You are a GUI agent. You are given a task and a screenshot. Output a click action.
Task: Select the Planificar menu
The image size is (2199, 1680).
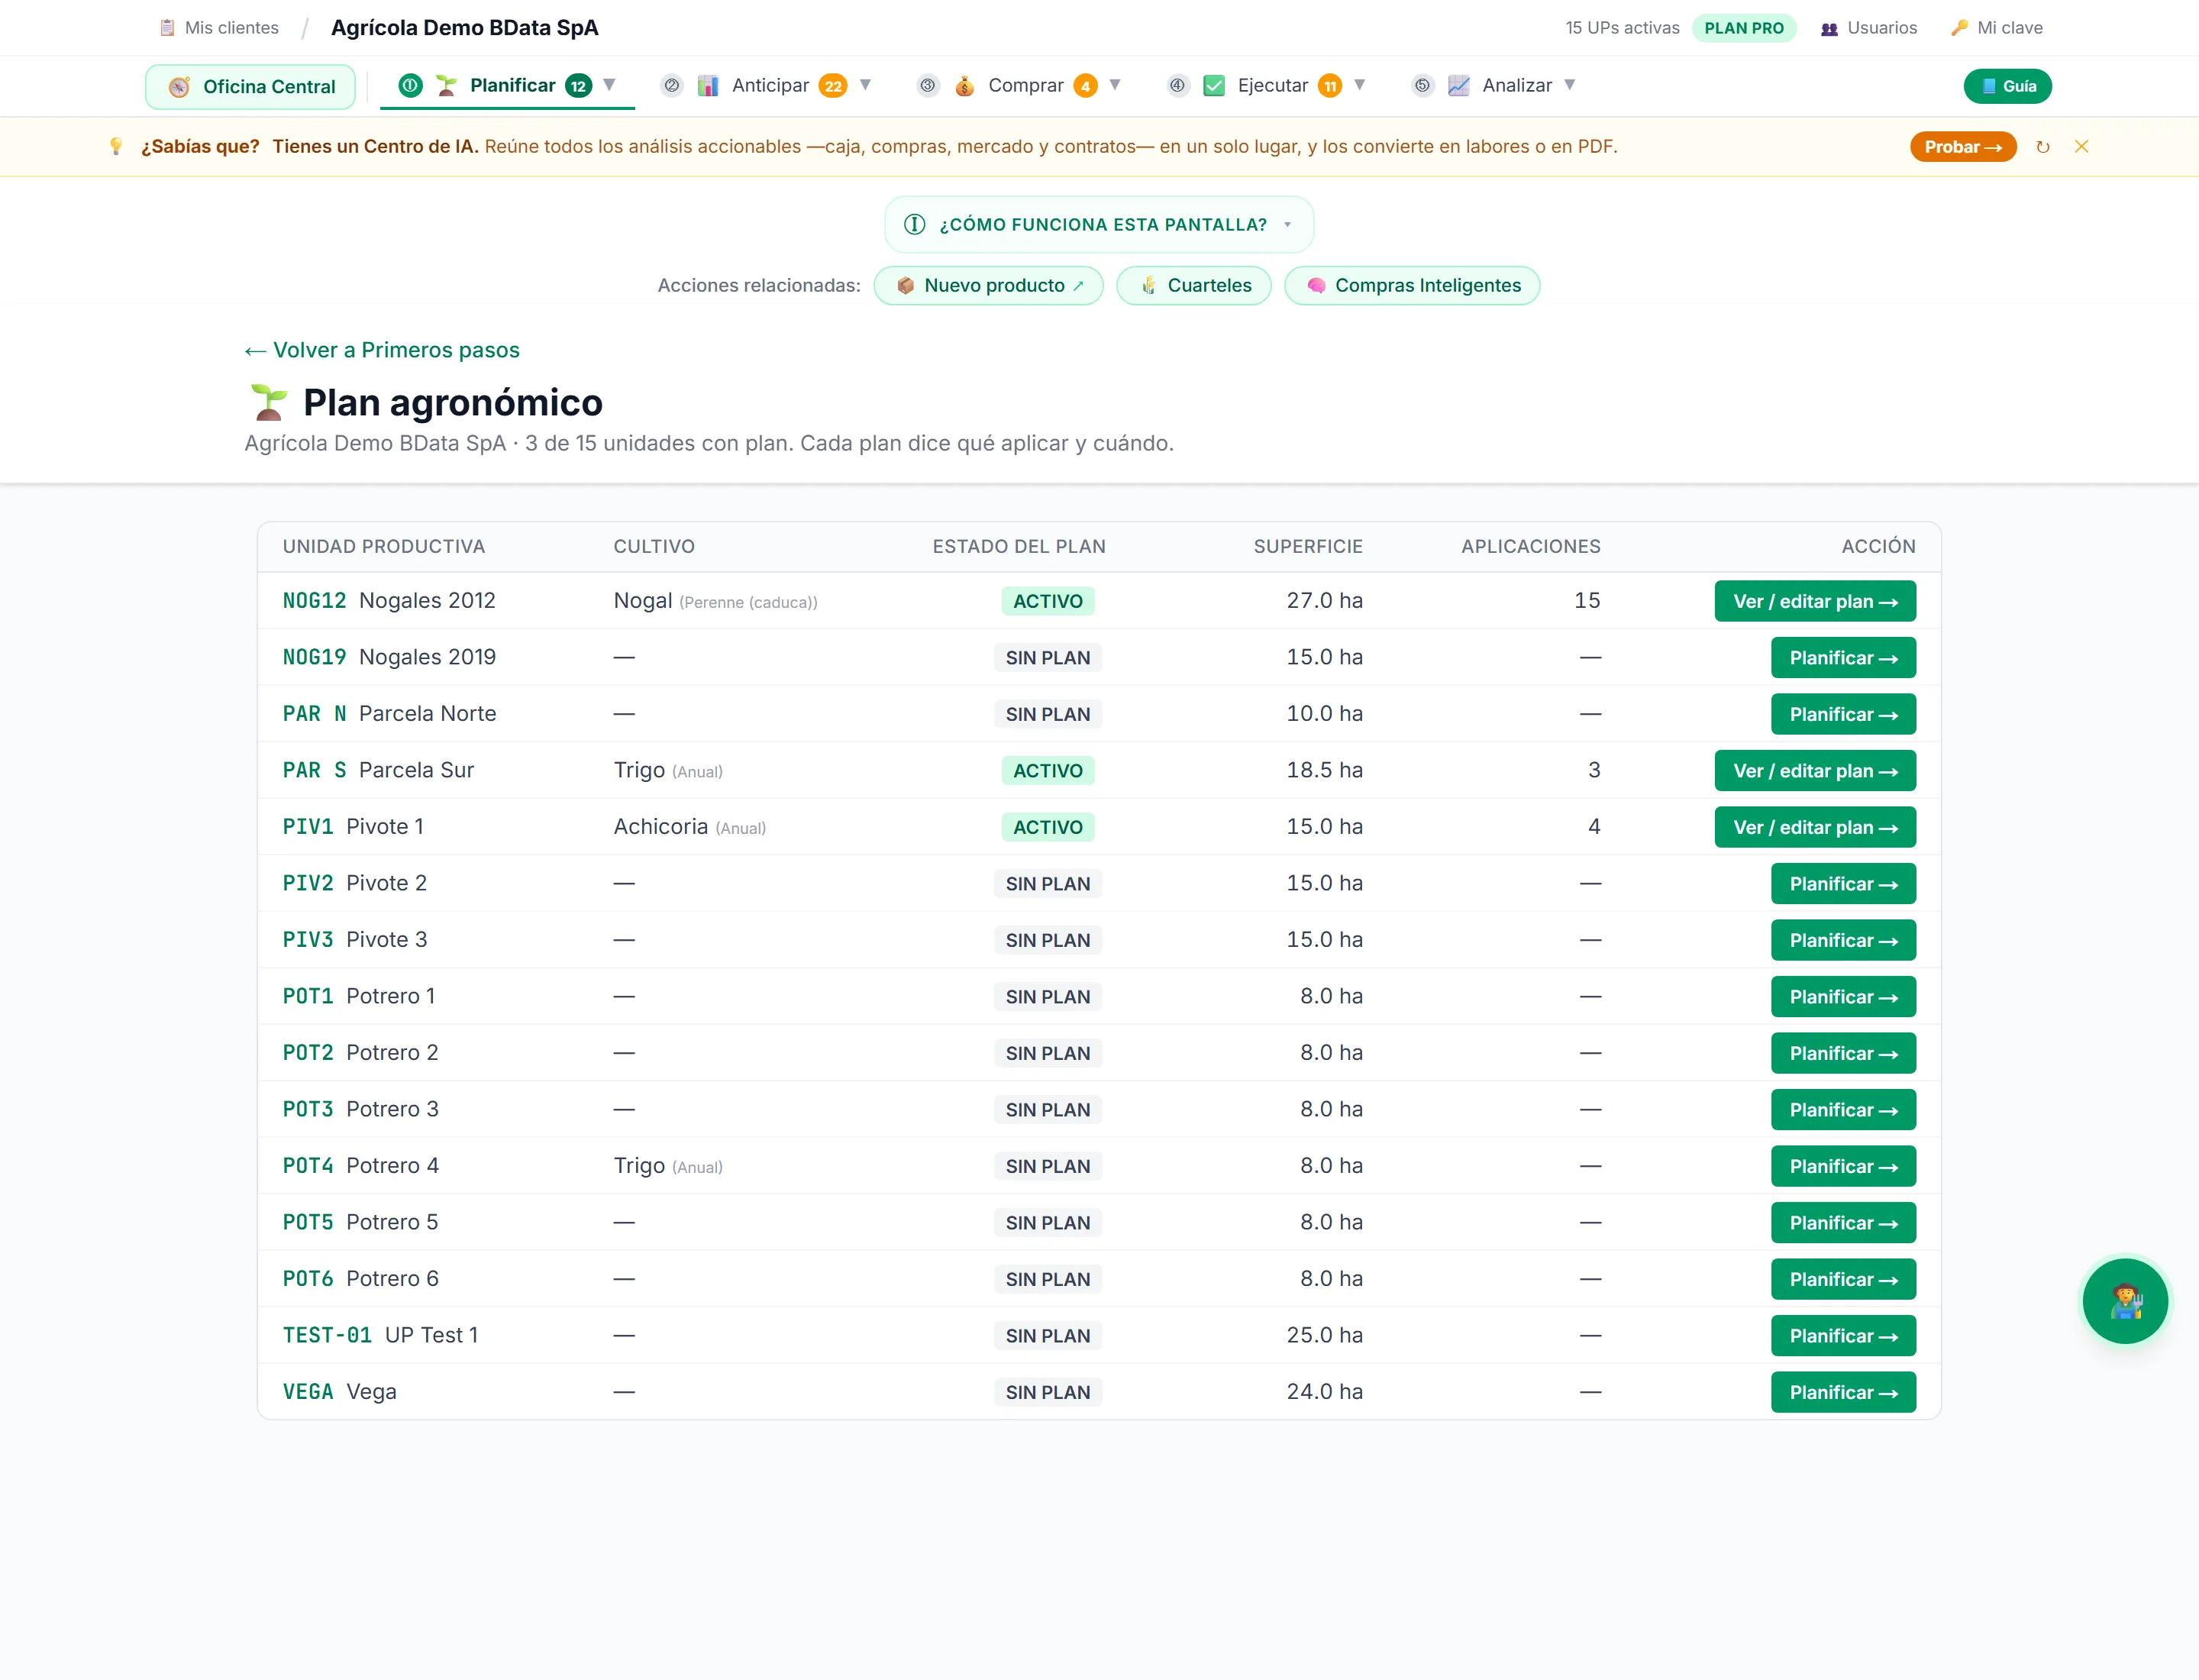507,86
